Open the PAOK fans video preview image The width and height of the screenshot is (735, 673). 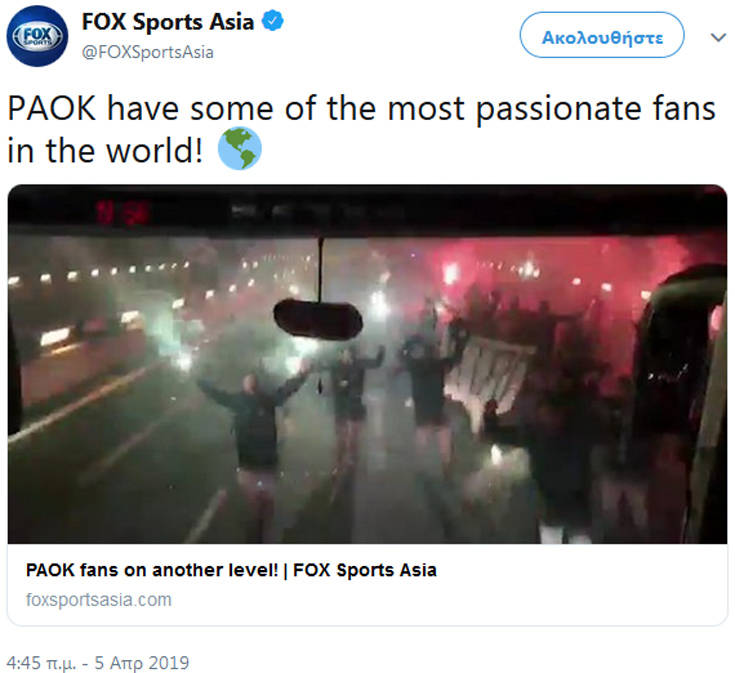tap(368, 364)
